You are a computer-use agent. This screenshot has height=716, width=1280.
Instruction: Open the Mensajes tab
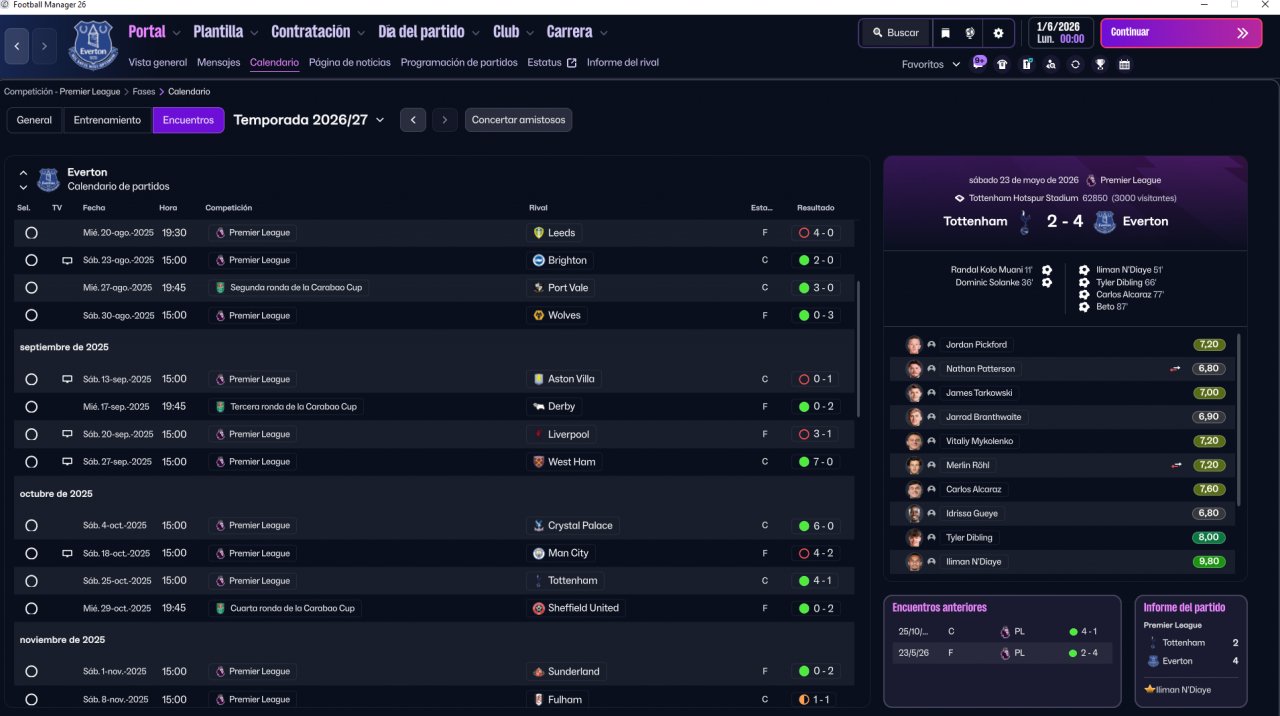[x=219, y=62]
